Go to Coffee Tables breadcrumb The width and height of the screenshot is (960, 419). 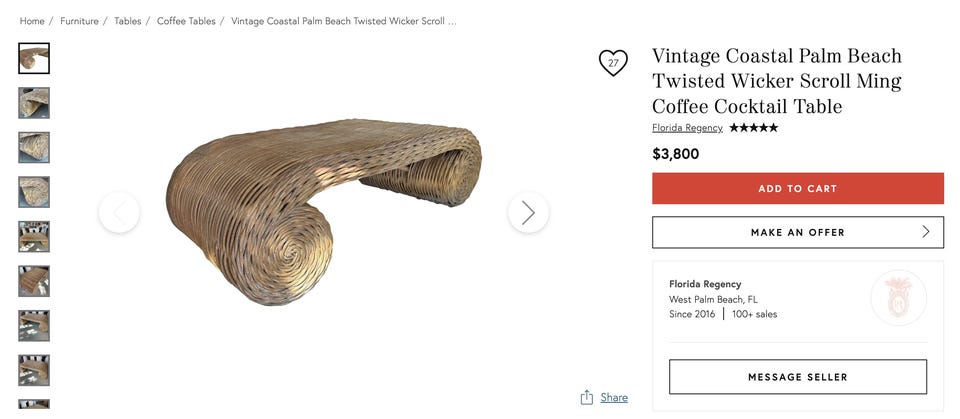click(186, 21)
